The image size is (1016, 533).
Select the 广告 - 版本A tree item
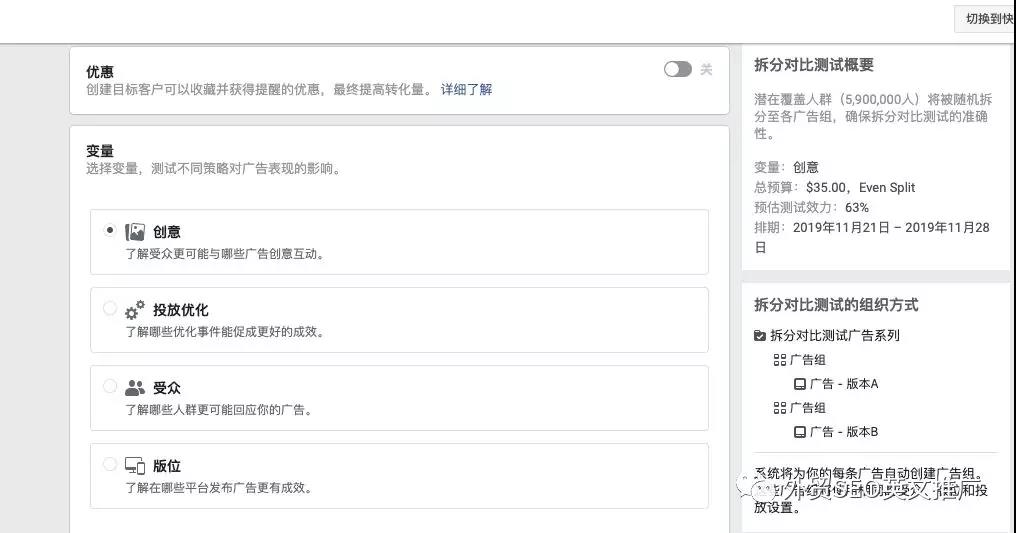coord(837,384)
